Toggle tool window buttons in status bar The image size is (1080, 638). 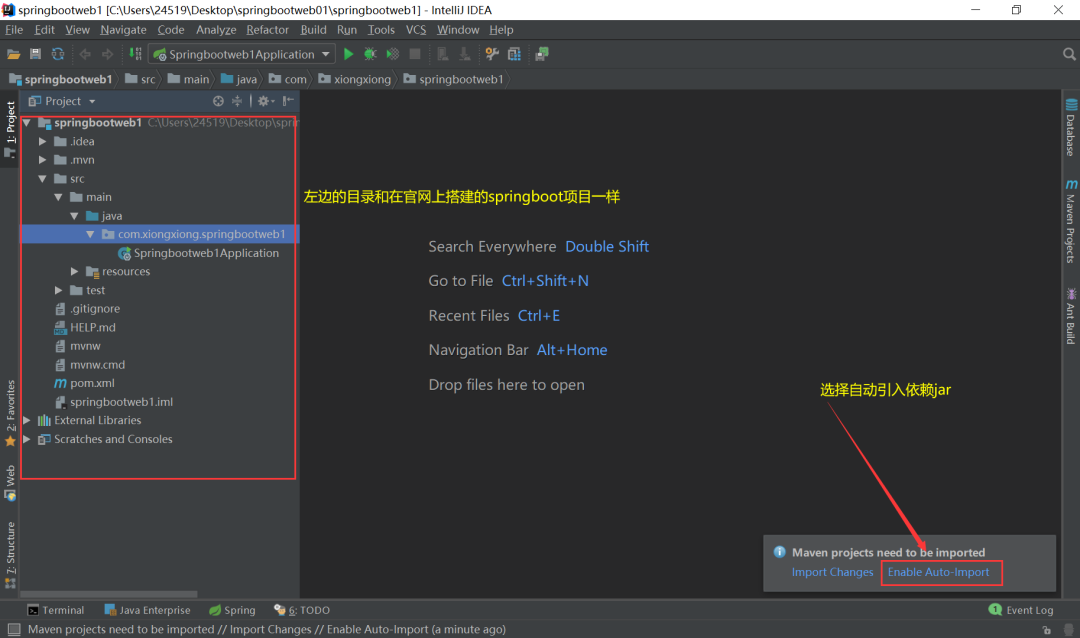click(x=14, y=629)
